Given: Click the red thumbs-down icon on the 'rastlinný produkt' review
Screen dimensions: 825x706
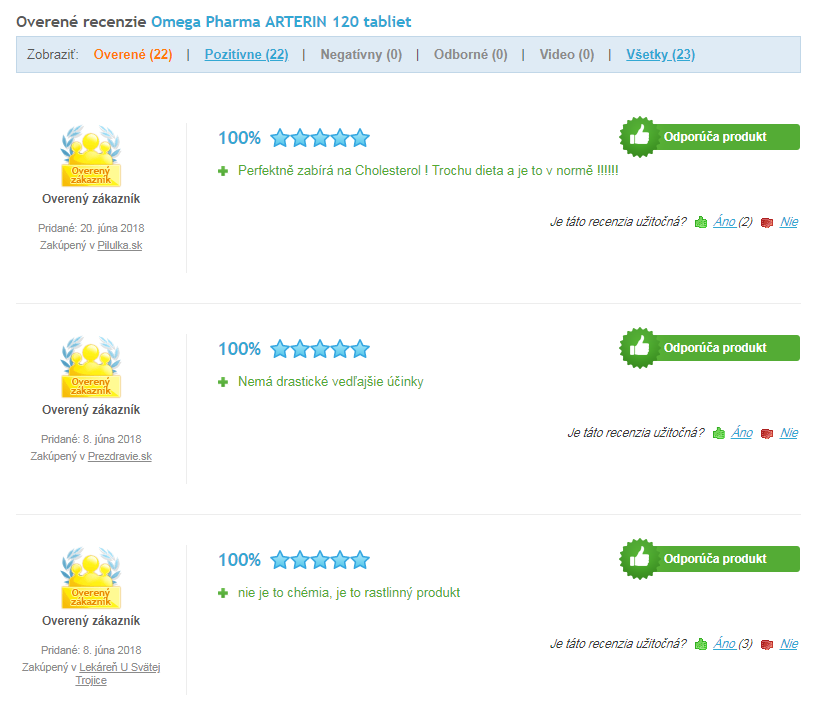Looking at the screenshot, I should pyautogui.click(x=767, y=644).
